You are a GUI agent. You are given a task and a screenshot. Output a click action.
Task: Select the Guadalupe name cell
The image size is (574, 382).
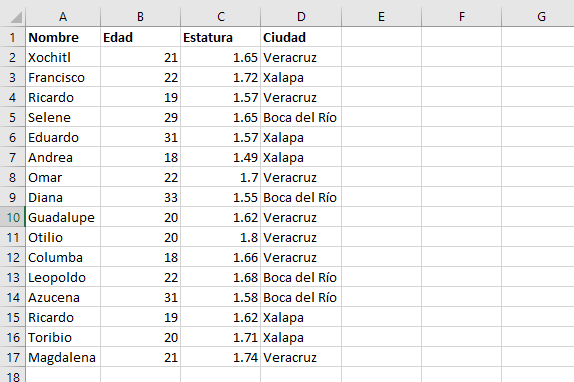[x=63, y=217]
